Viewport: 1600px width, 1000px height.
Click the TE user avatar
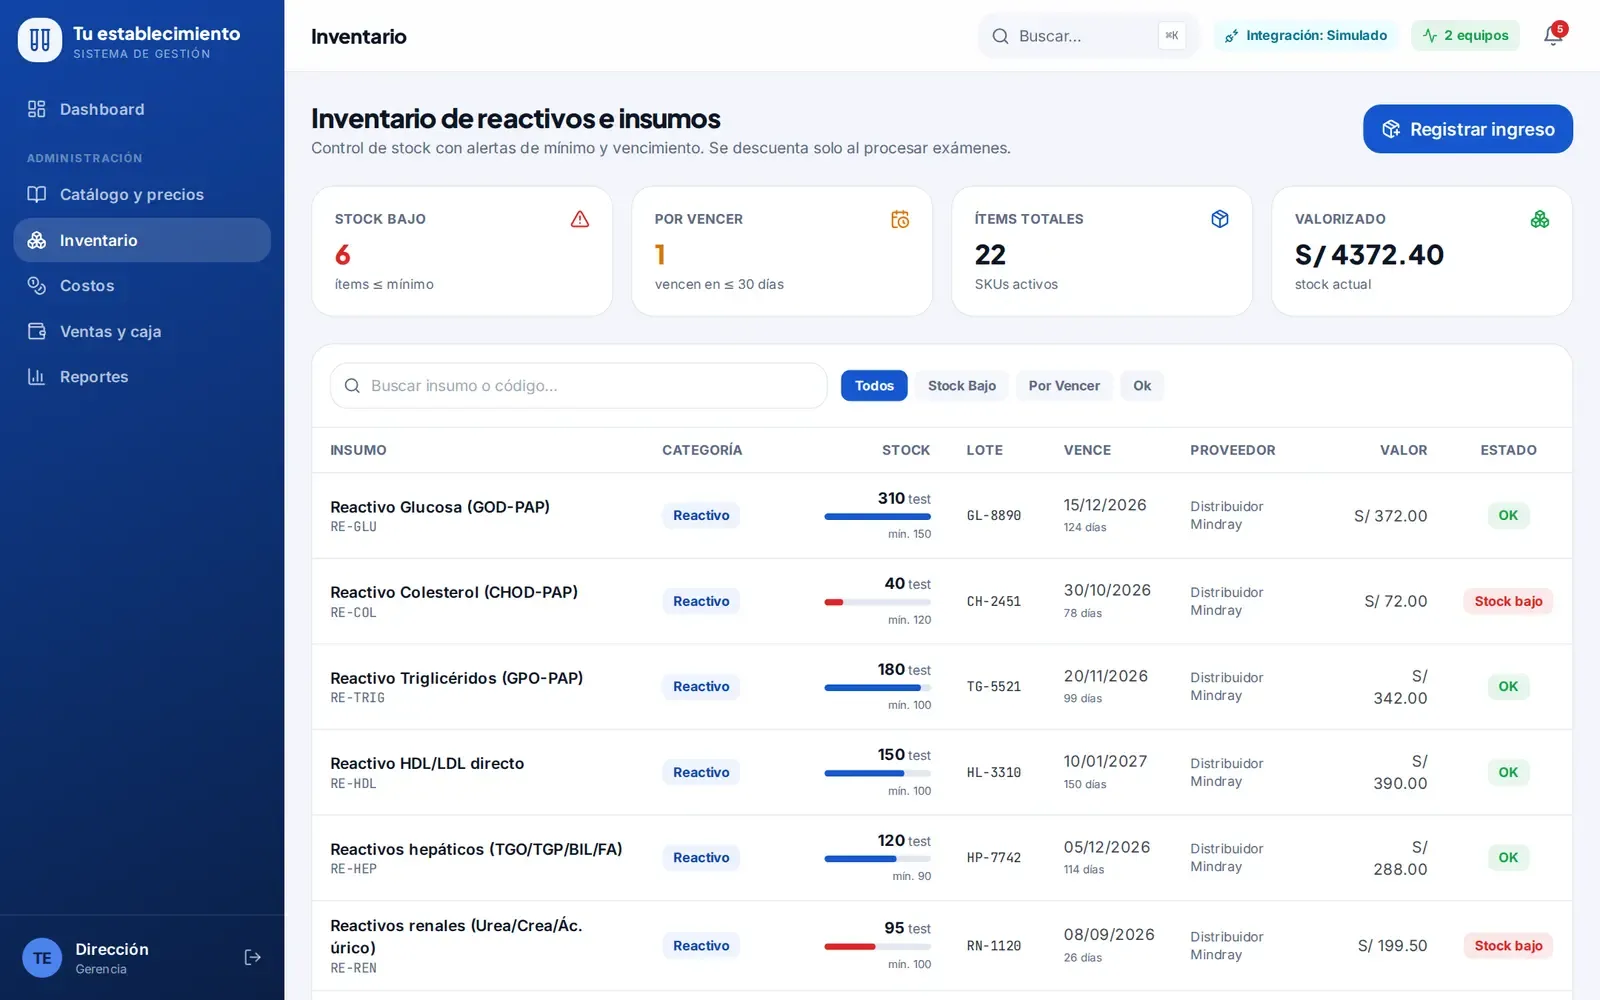point(42,958)
